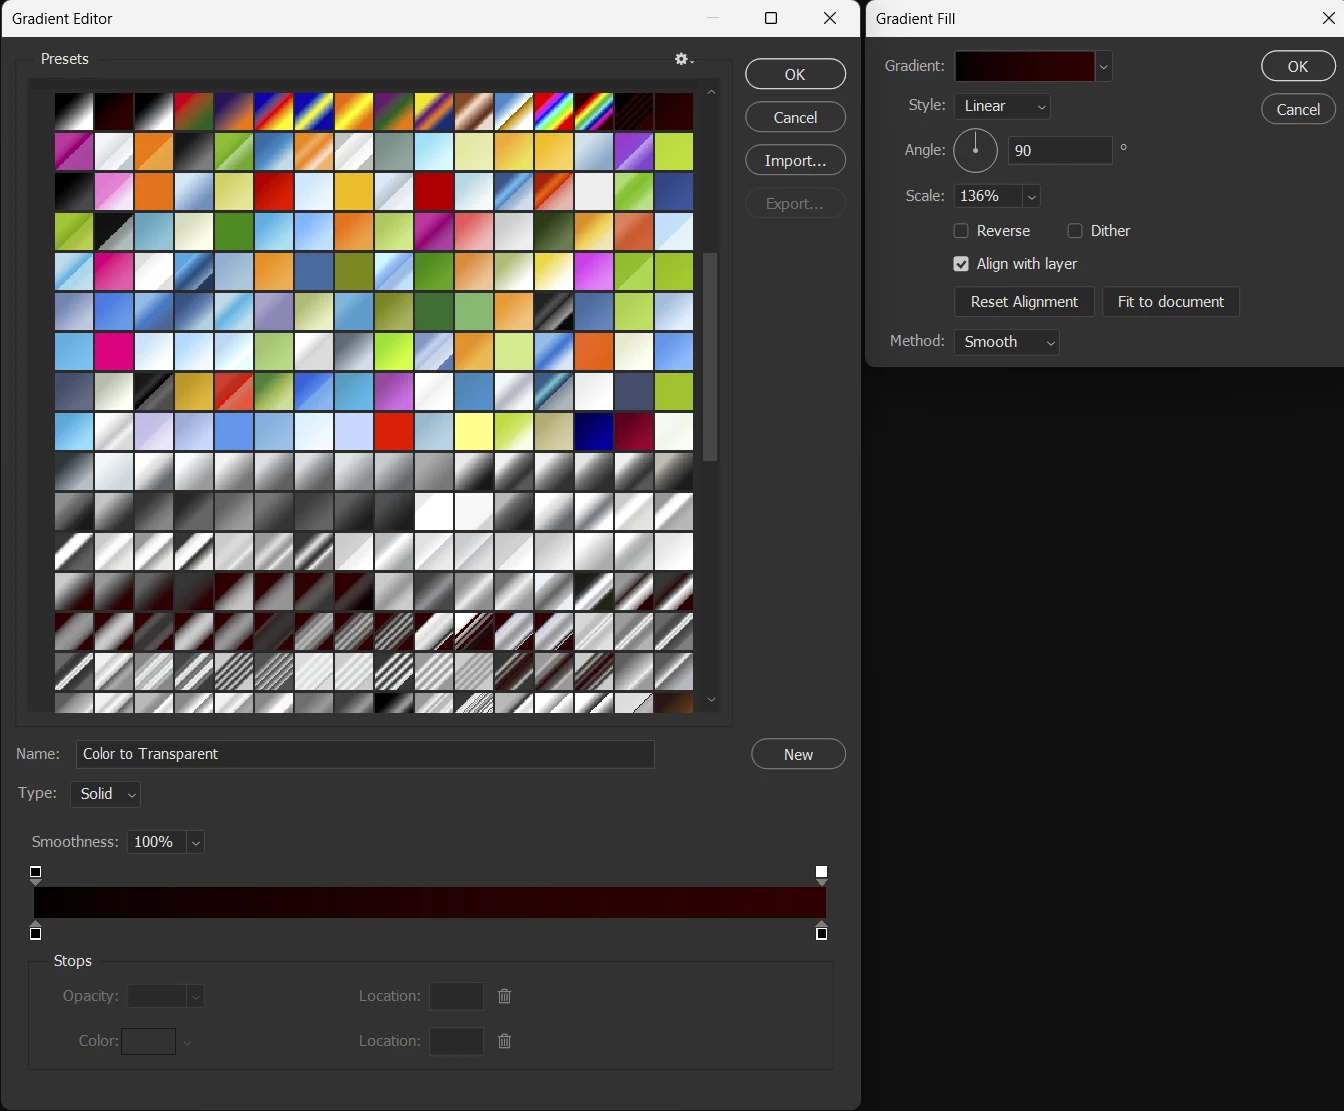Click the presets list scroll-down arrow
This screenshot has width=1344, height=1111.
711,700
